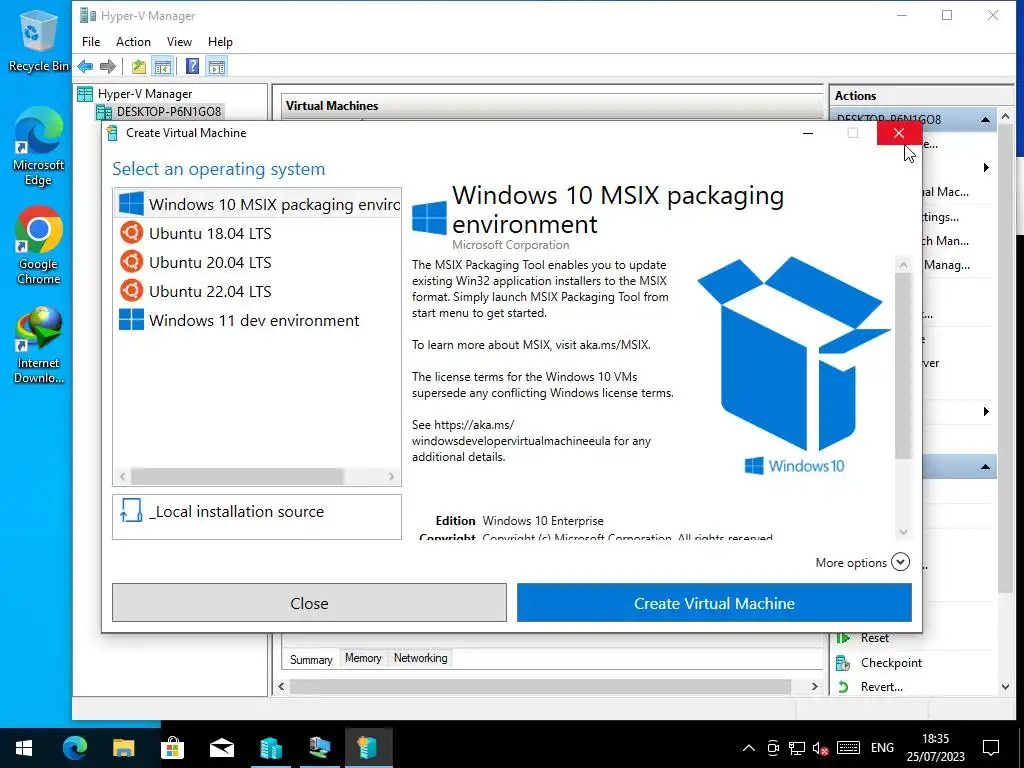Click the Windows 11 dev environment logo icon
The image size is (1024, 768).
(131, 320)
